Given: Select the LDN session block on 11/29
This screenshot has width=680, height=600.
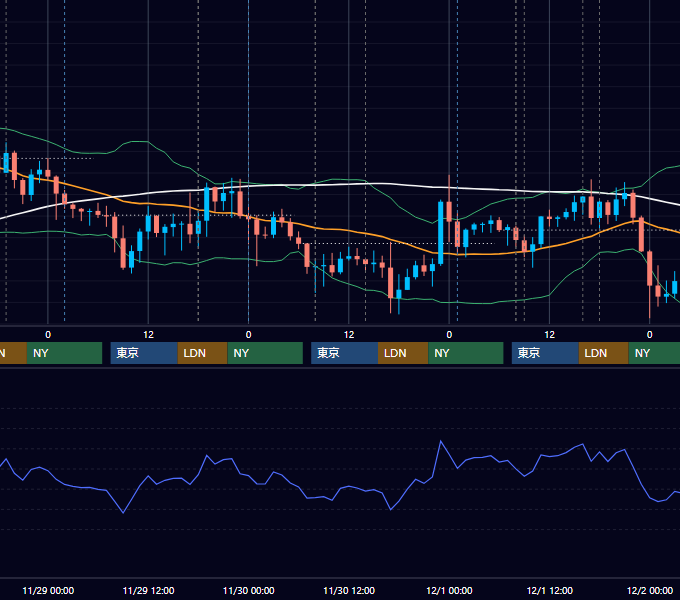Looking at the screenshot, I should coord(203,353).
